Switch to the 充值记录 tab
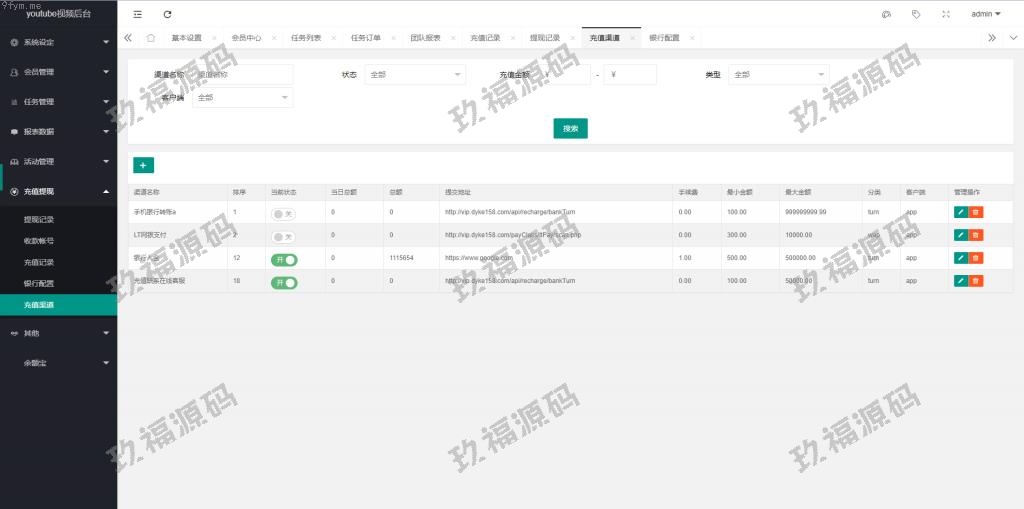Viewport: 1024px width, 509px height. pyautogui.click(x=486, y=38)
